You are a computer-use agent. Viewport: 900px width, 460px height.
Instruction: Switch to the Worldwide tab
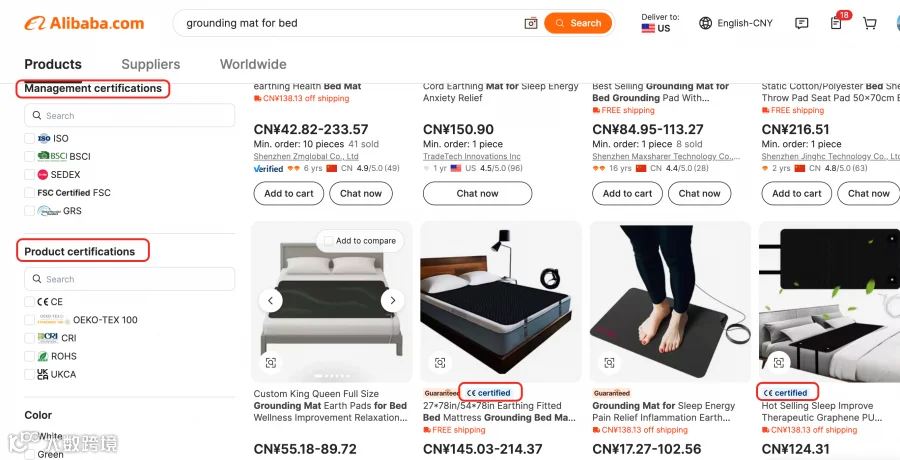(x=253, y=64)
